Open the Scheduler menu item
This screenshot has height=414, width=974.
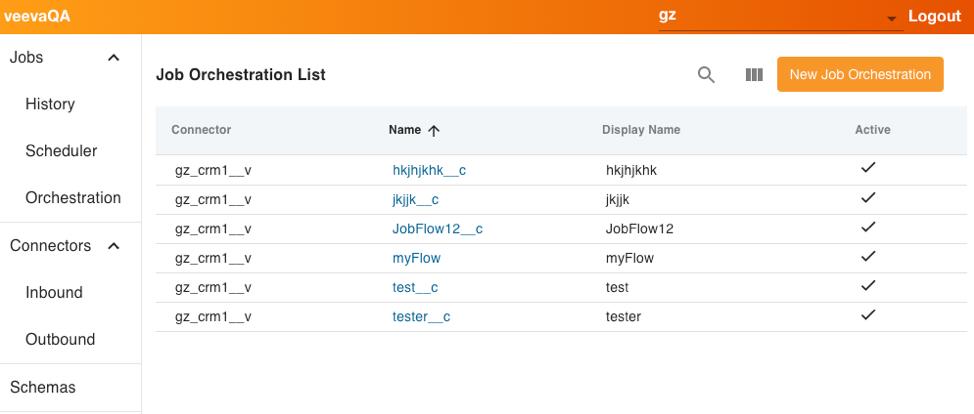pos(61,151)
